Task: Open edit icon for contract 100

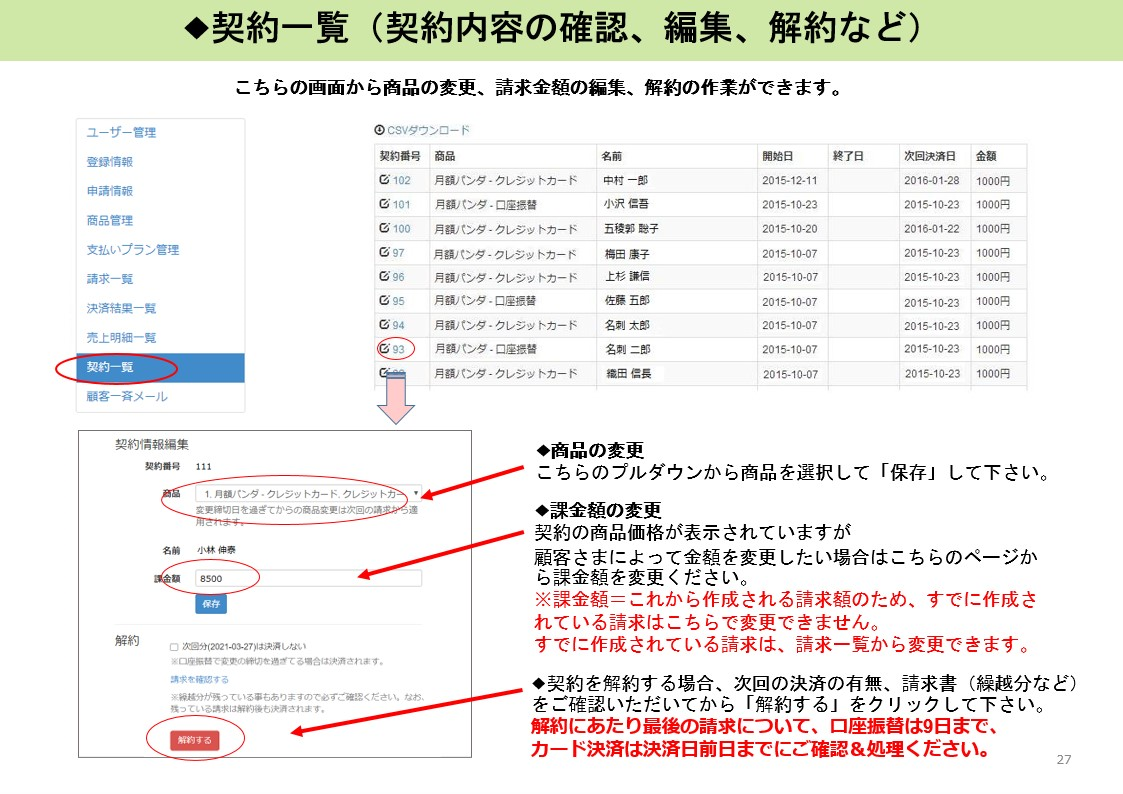Action: click(384, 228)
